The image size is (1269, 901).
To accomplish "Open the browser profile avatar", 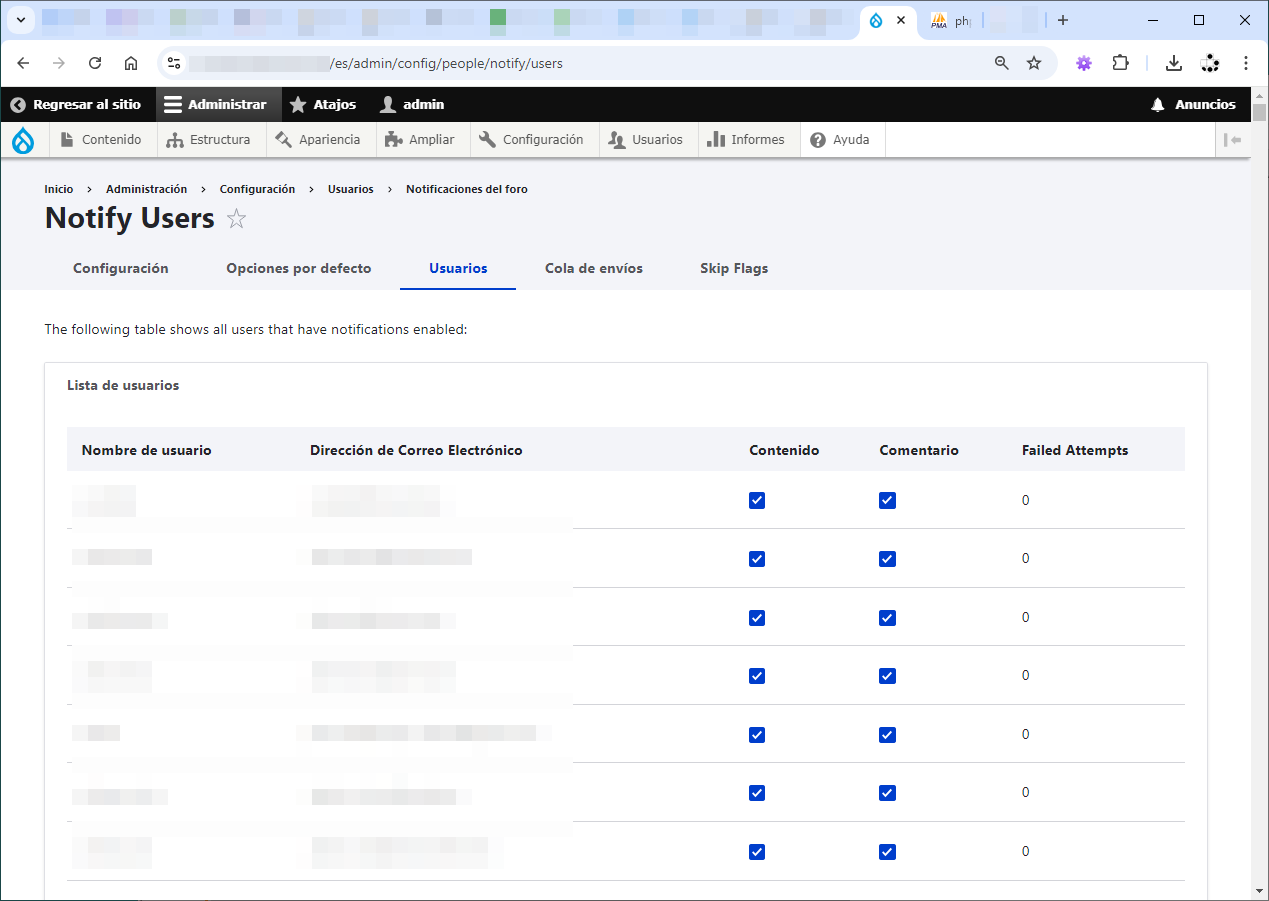I will (1210, 63).
